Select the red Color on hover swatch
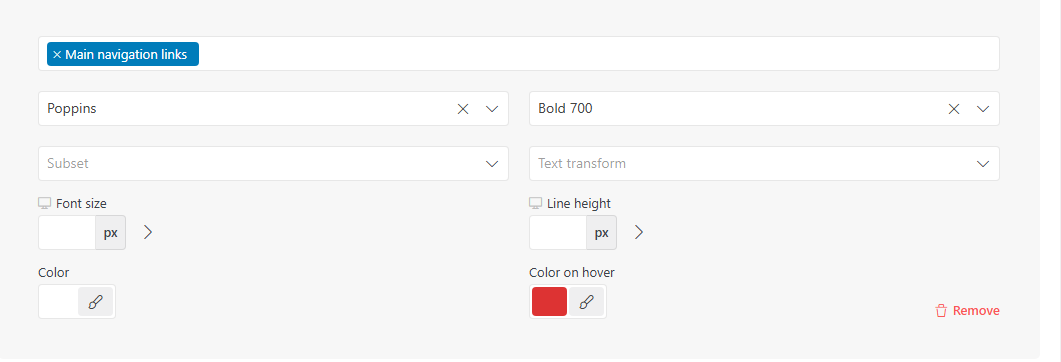 coord(549,302)
